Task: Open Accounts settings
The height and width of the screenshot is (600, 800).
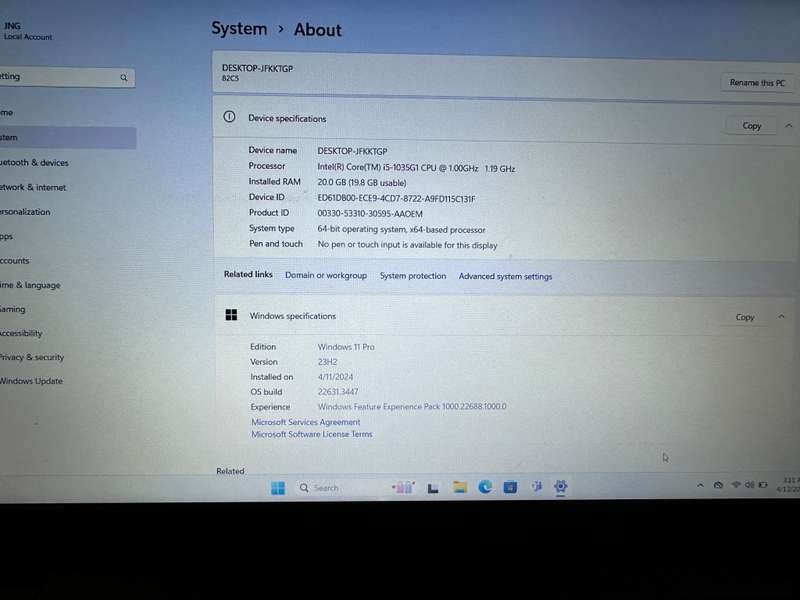Action: coord(67,260)
